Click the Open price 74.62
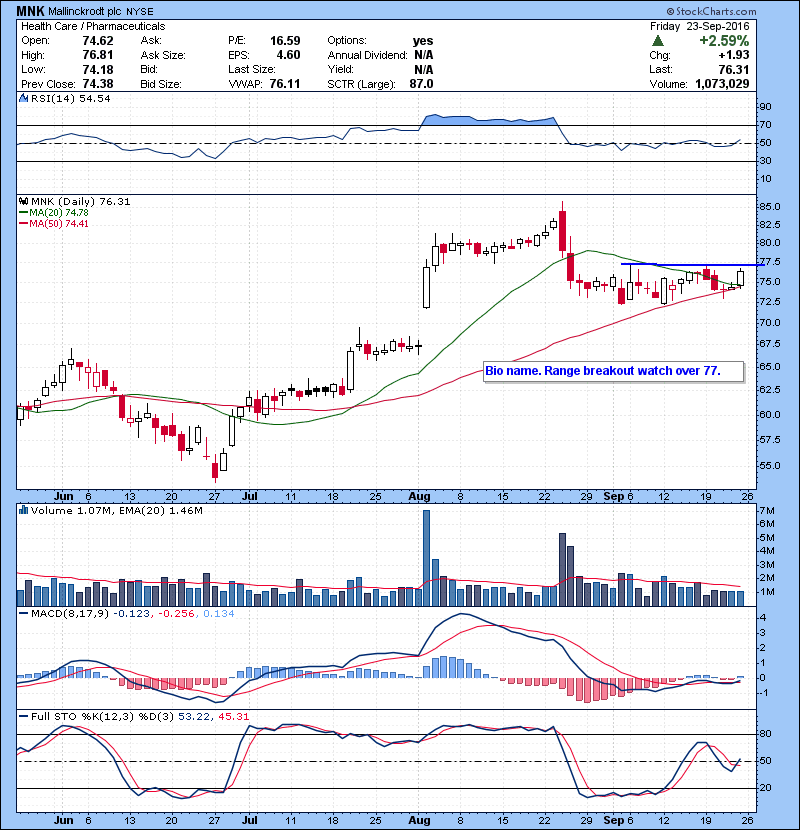The width and height of the screenshot is (800, 830). tap(98, 41)
